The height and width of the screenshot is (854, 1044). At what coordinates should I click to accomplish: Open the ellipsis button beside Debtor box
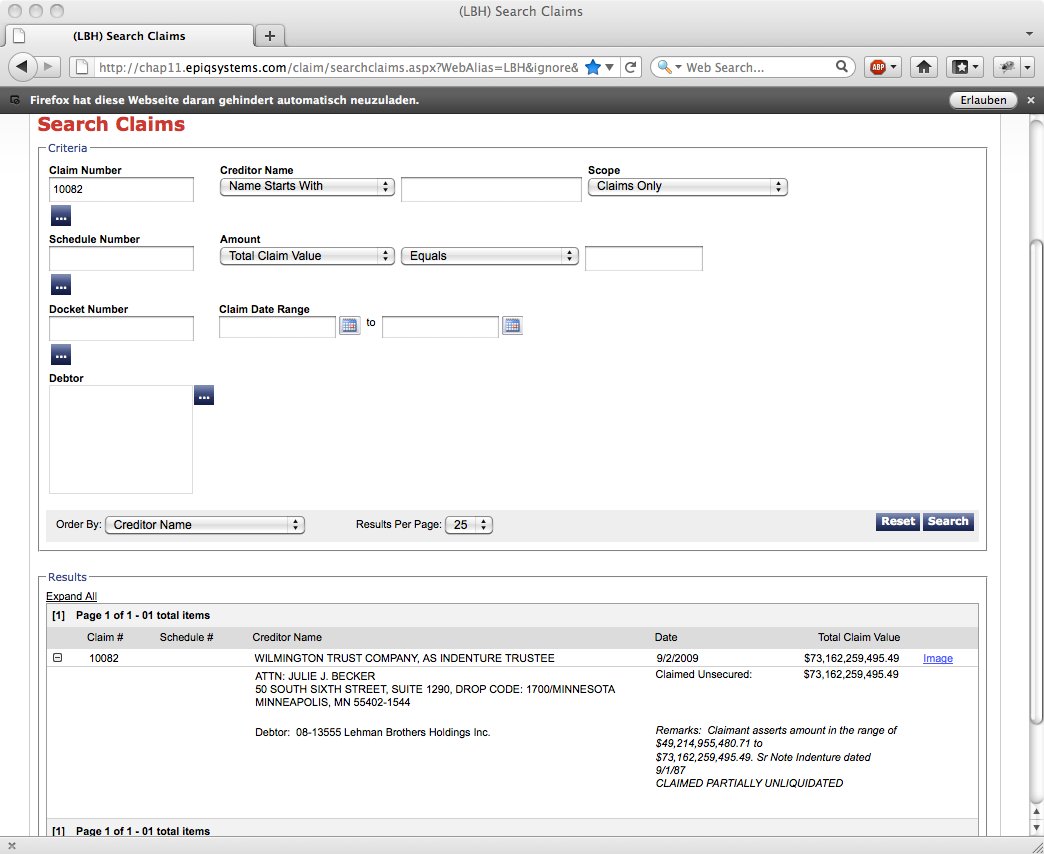click(204, 395)
